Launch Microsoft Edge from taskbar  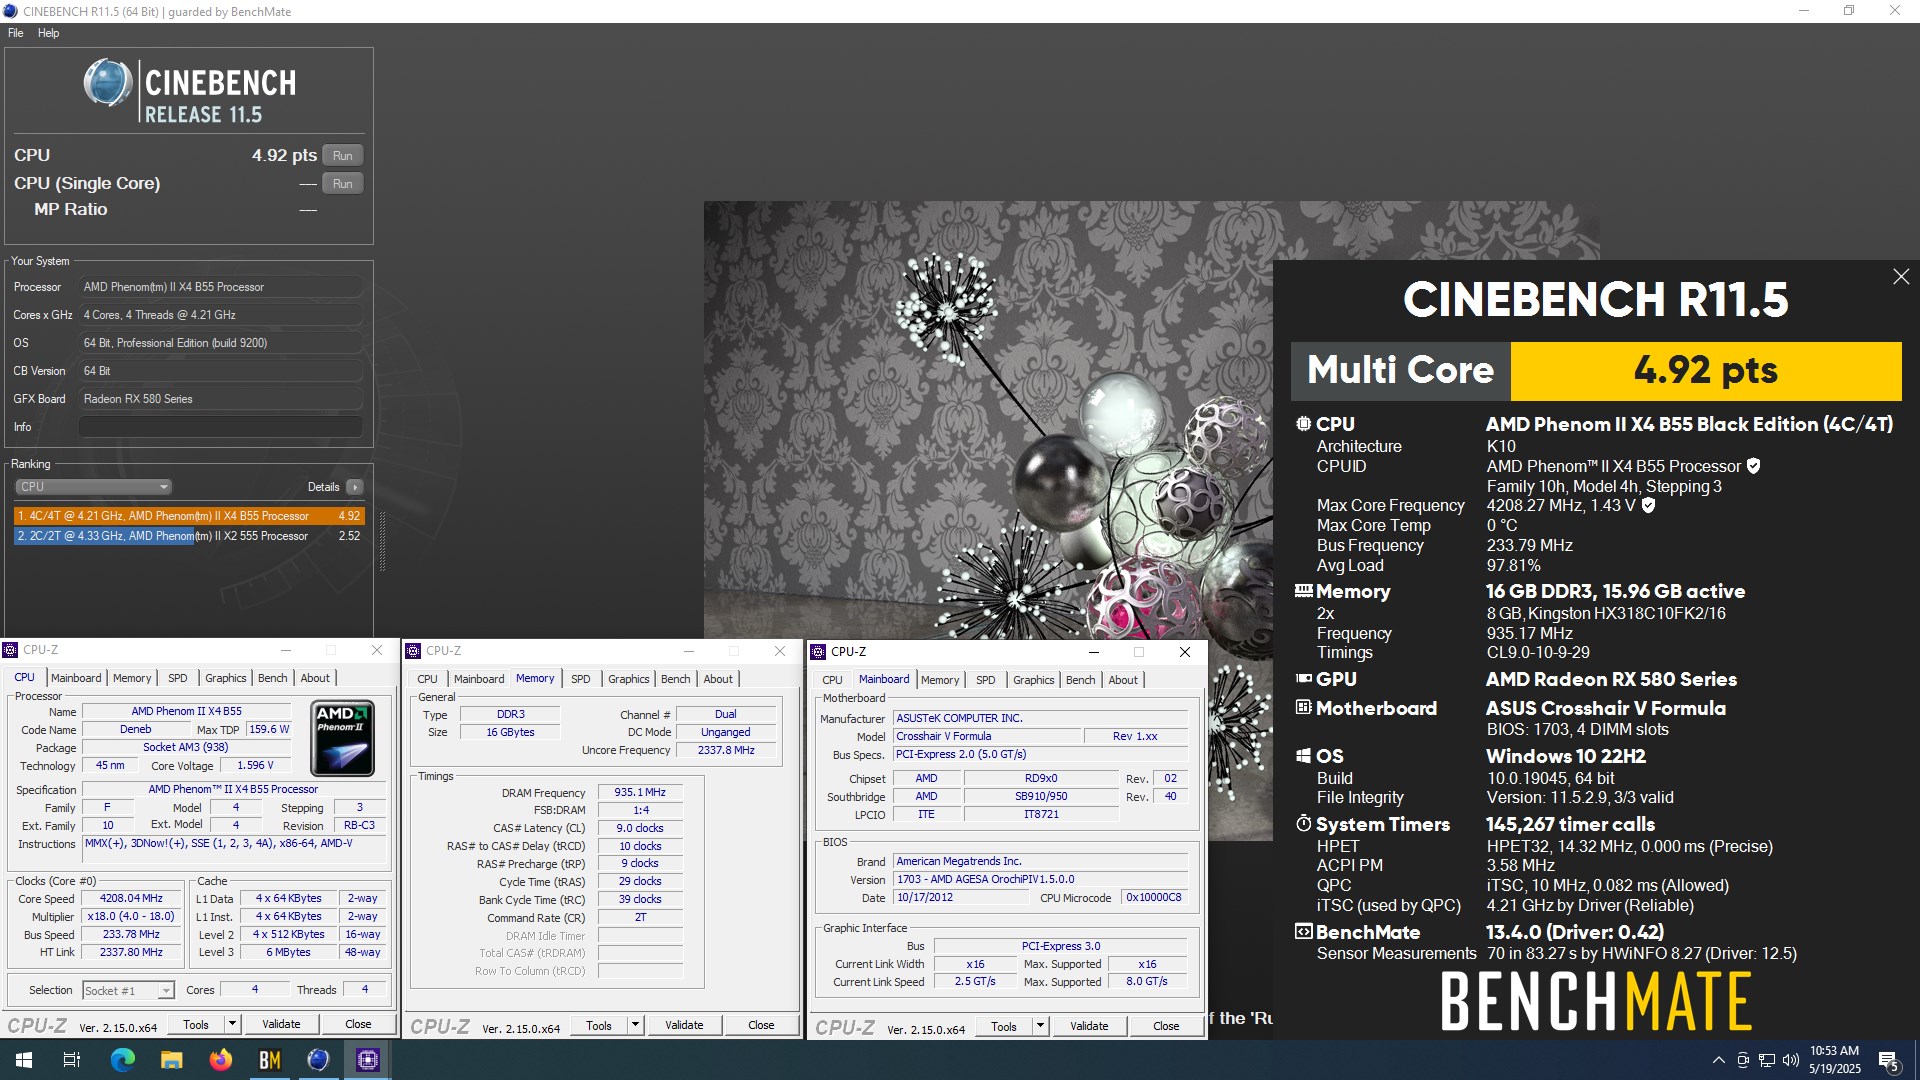[122, 1060]
